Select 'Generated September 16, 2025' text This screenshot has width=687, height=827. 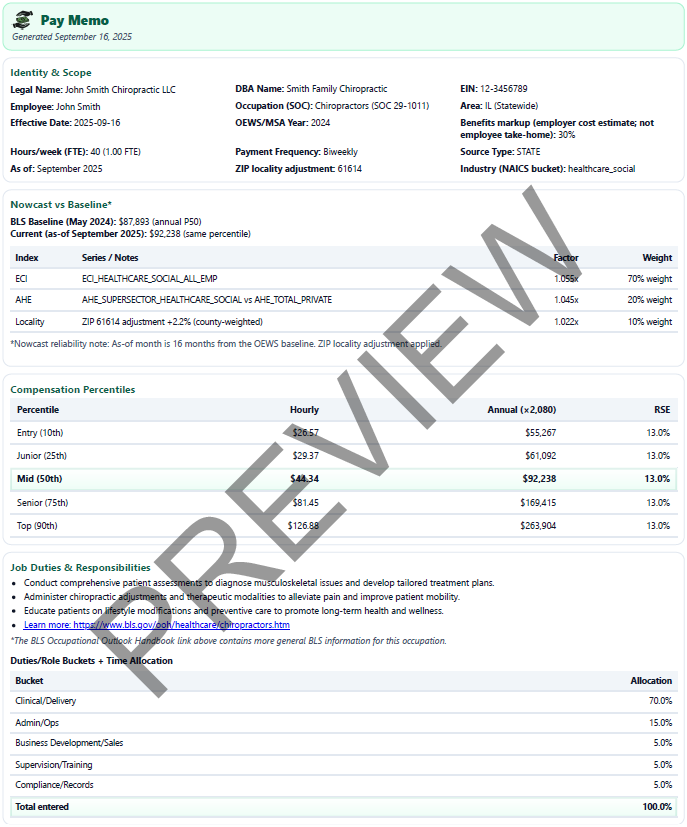[72, 37]
